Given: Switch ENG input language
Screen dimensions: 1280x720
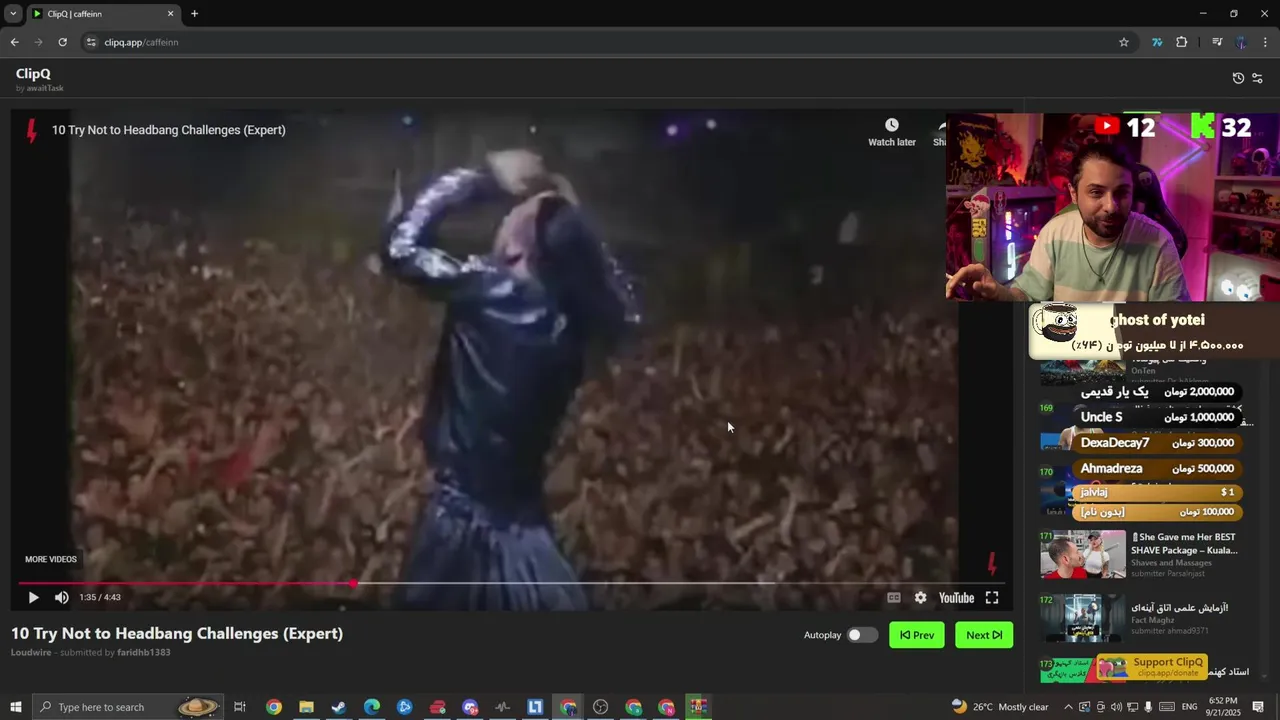Looking at the screenshot, I should tap(1189, 707).
